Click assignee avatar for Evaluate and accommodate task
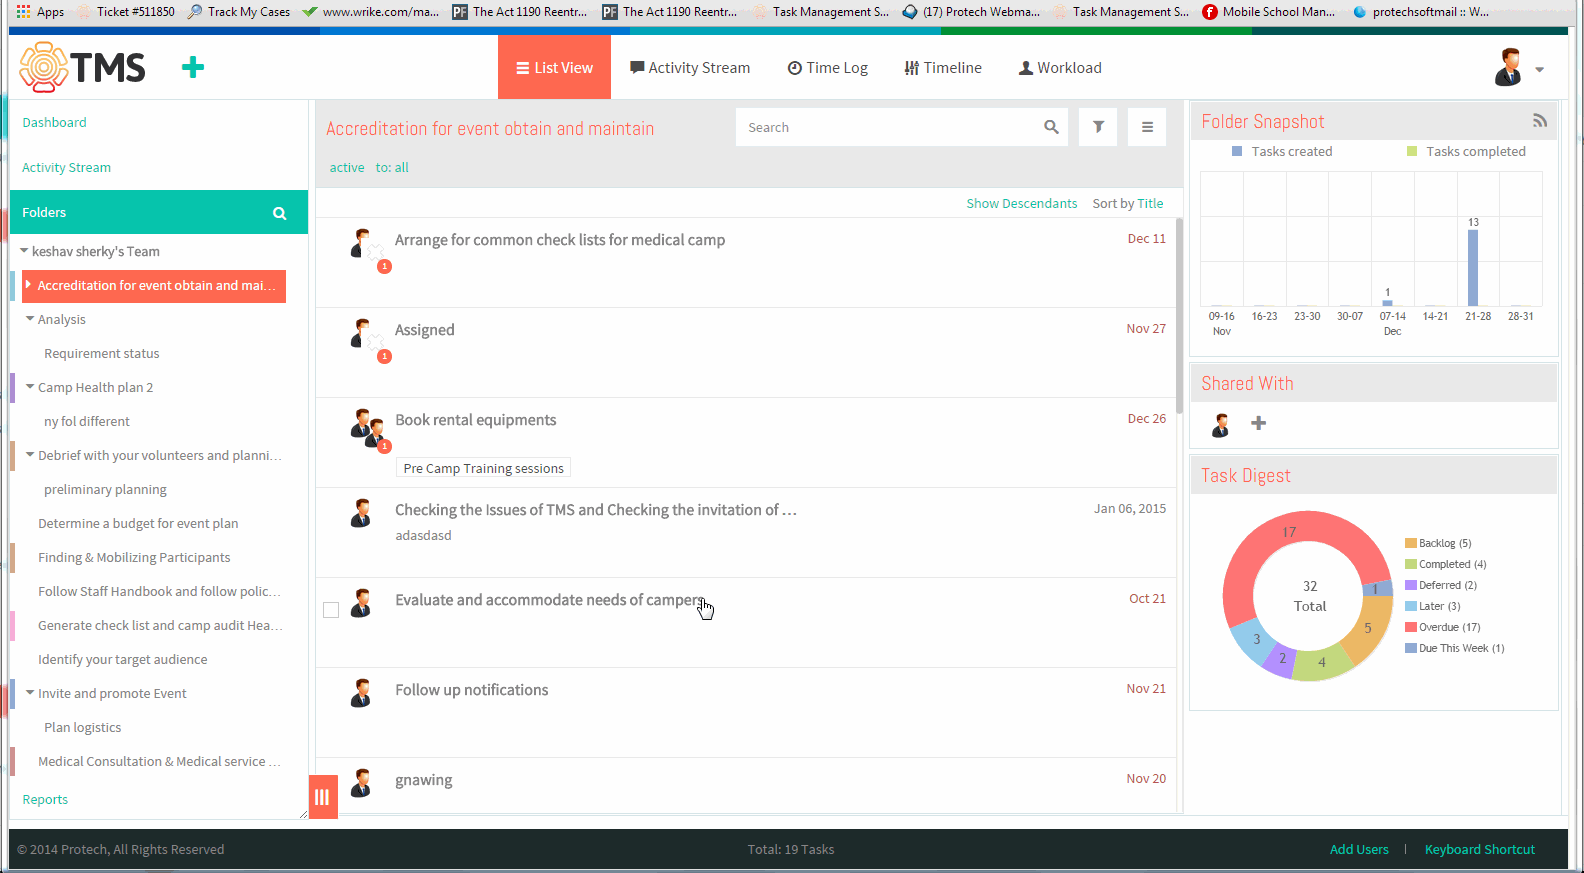This screenshot has height=873, width=1584. click(x=361, y=603)
